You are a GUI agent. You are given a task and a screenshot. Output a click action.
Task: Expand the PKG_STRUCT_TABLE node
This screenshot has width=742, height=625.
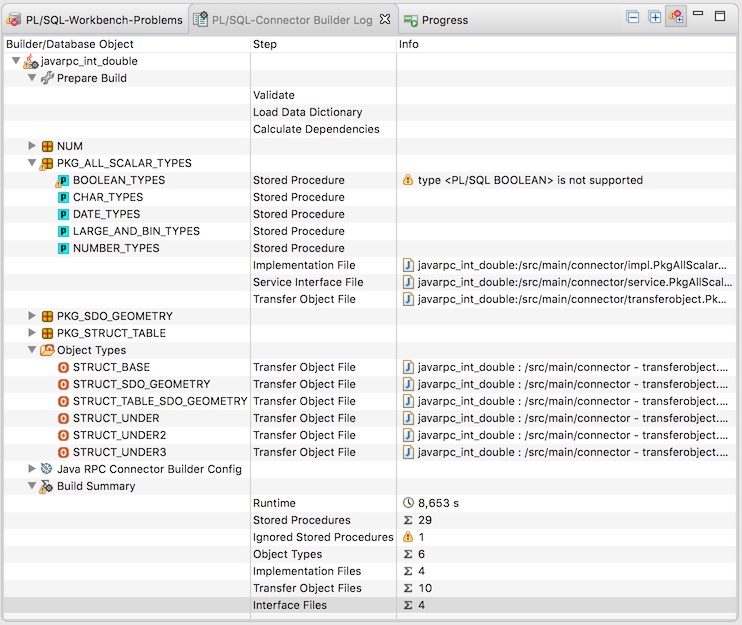tap(32, 332)
